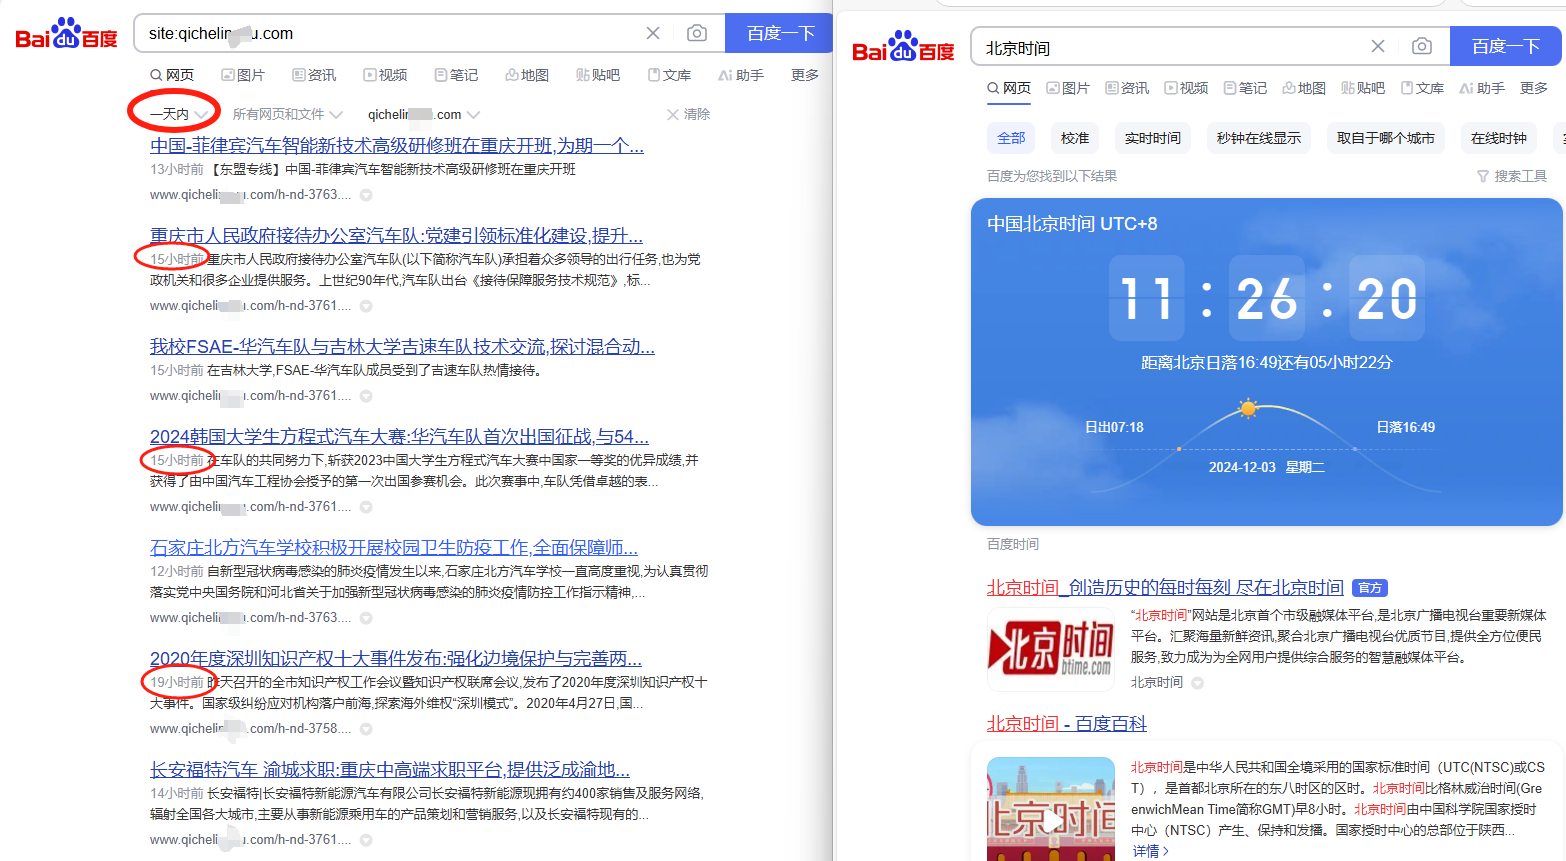Open 重庆市人民政府接待办公室汽车队 result link
Viewport: 1566px width, 861px height.
click(396, 236)
